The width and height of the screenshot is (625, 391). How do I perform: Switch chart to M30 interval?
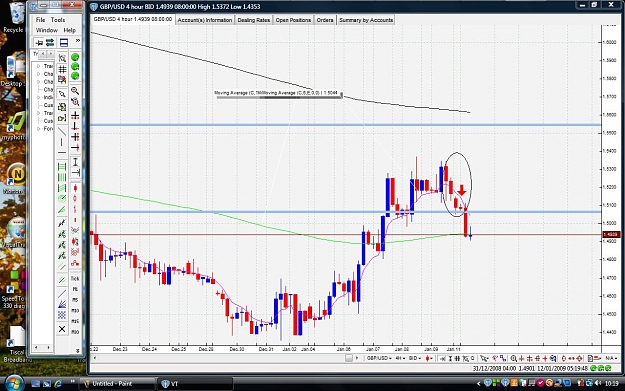(x=75, y=332)
